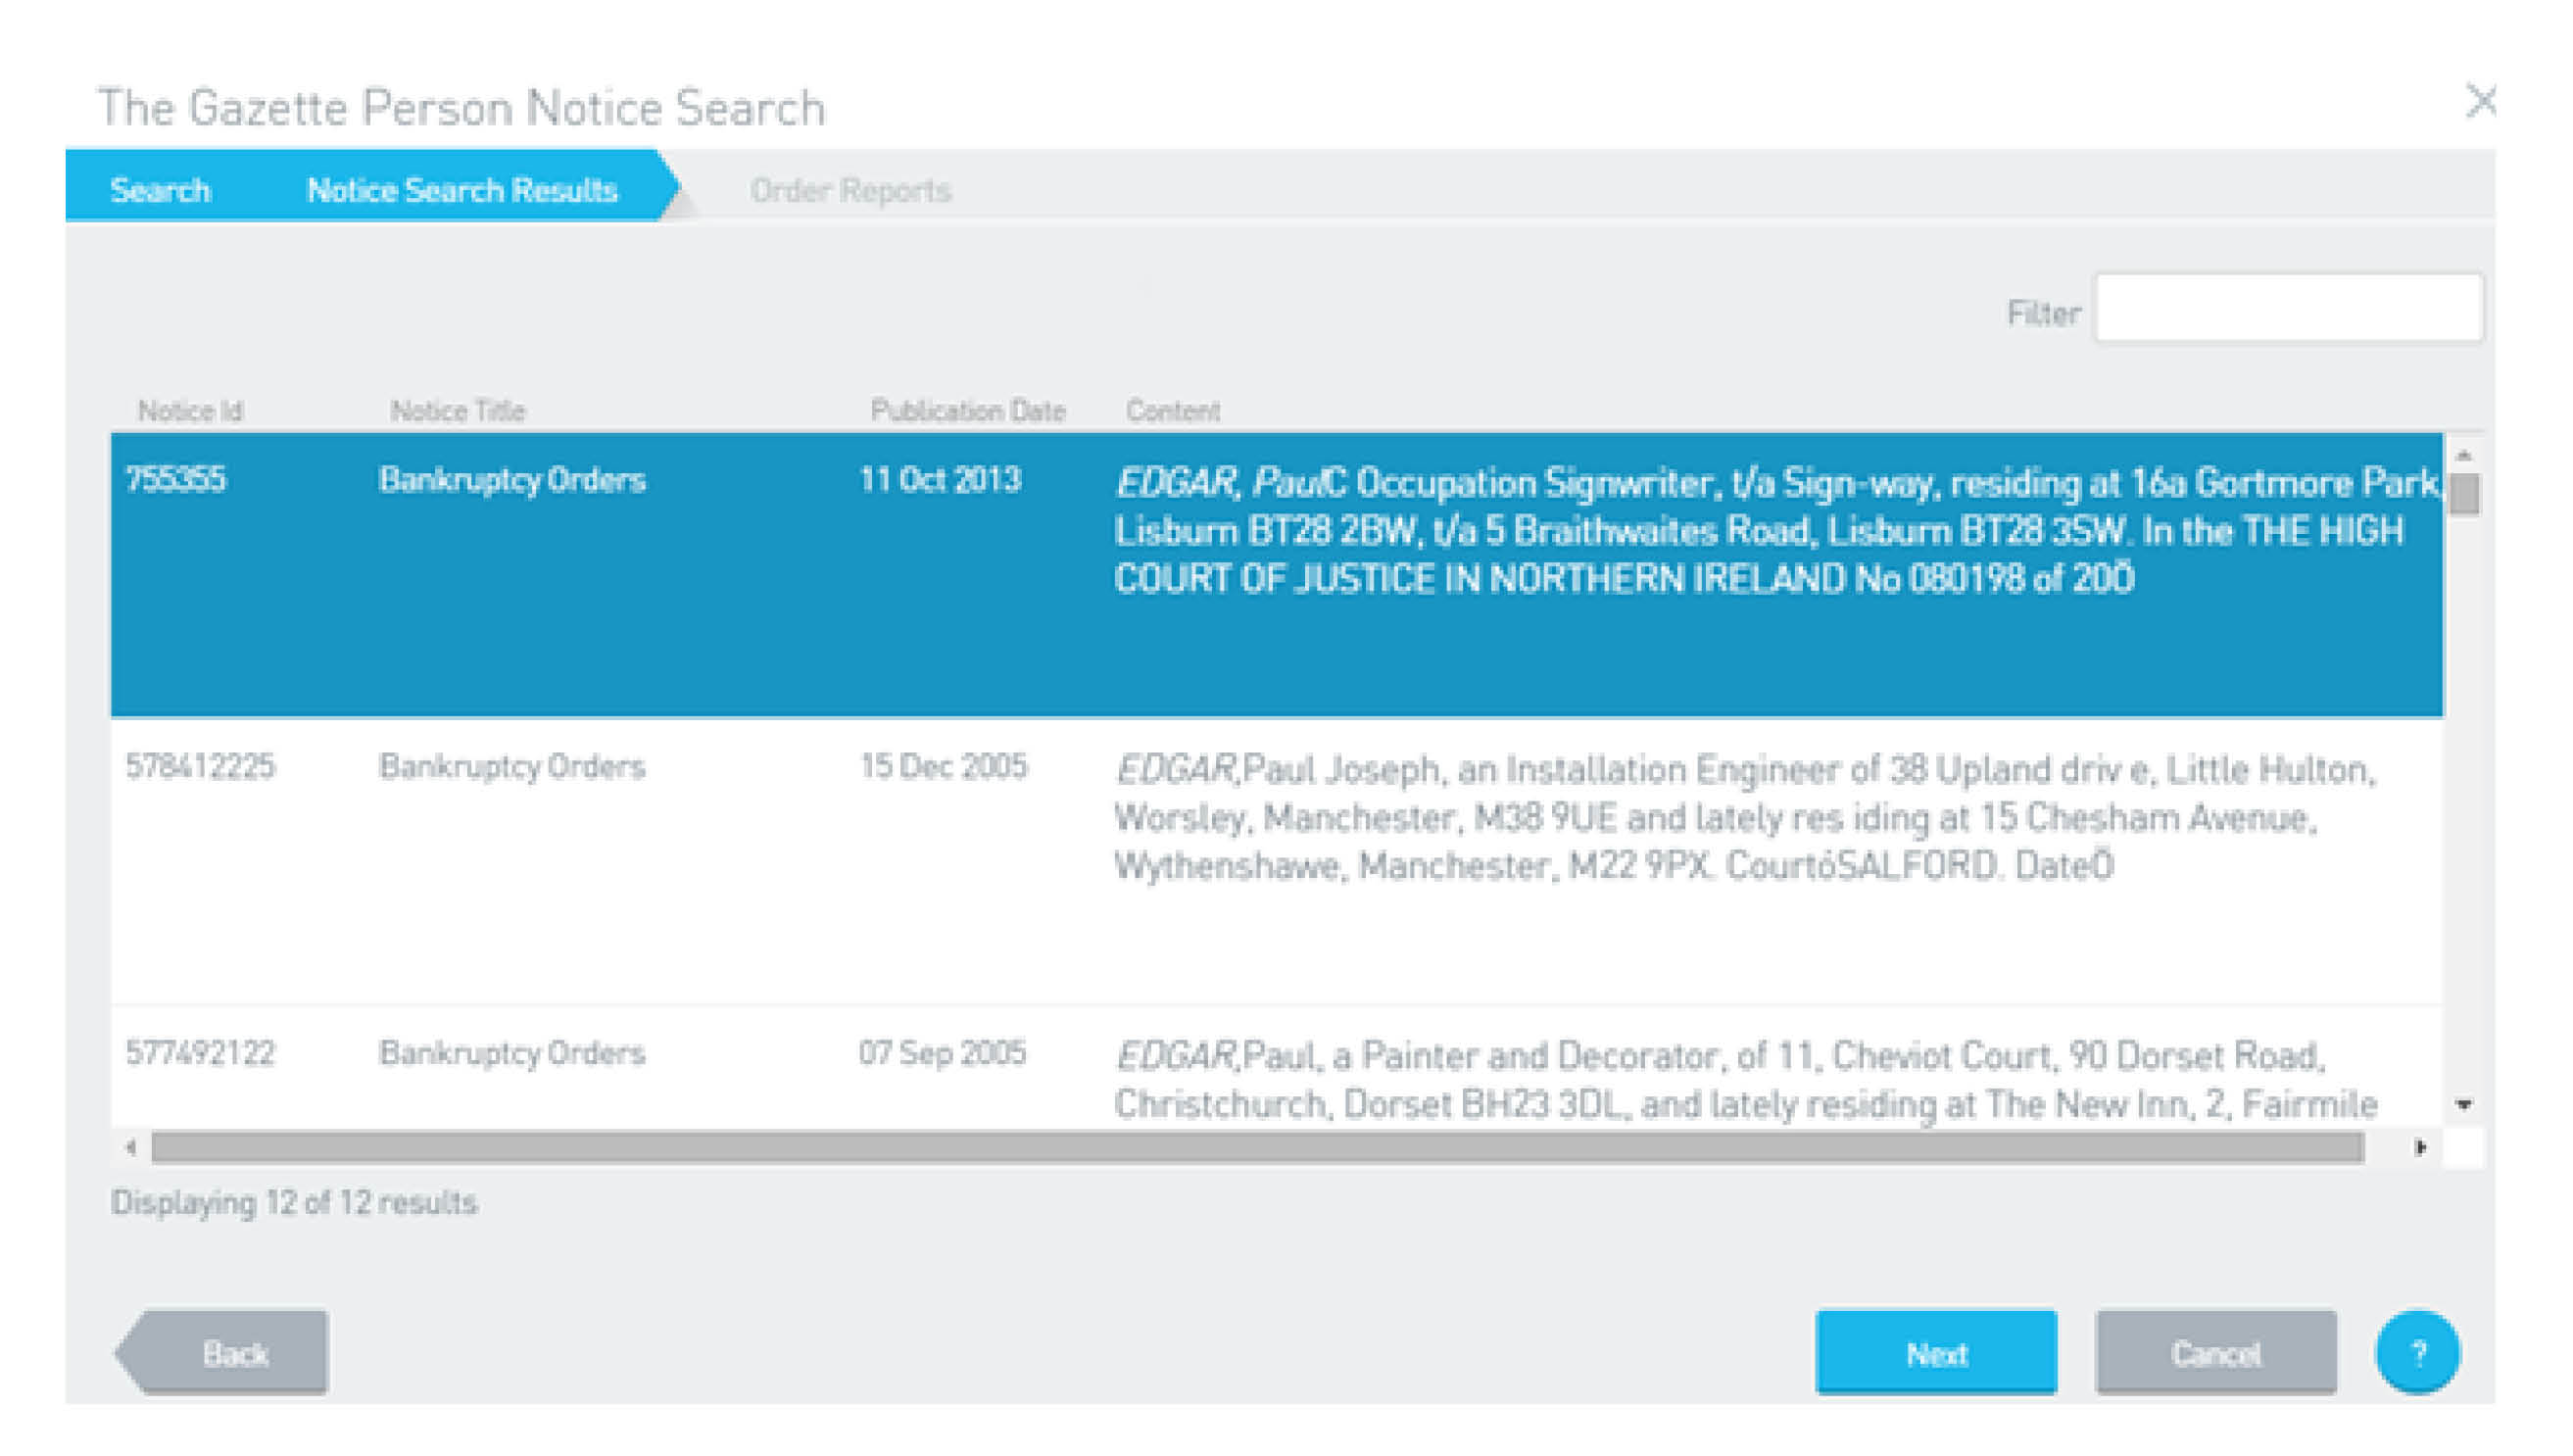Image resolution: width=2573 pixels, height=1456 pixels.
Task: Close the Gazette Person Notice Search dialog
Action: point(2480,101)
